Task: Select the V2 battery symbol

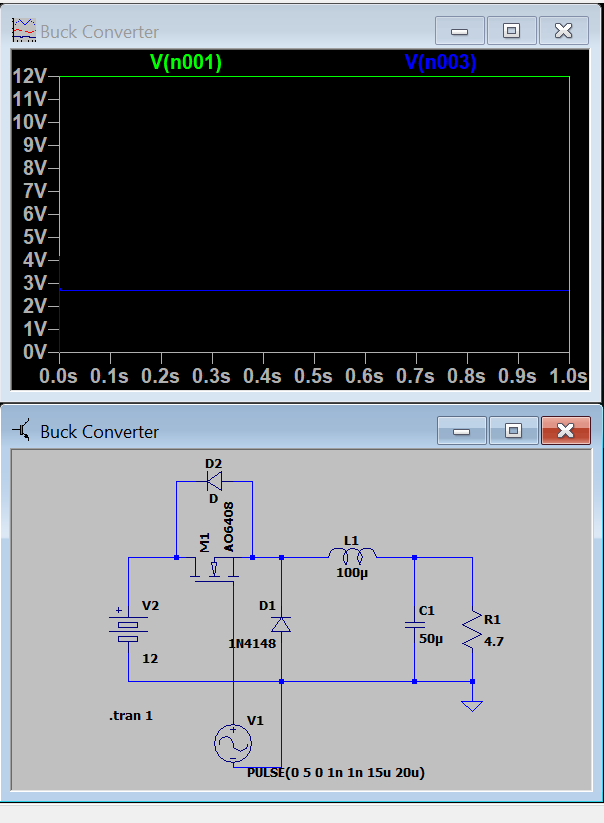Action: click(128, 628)
